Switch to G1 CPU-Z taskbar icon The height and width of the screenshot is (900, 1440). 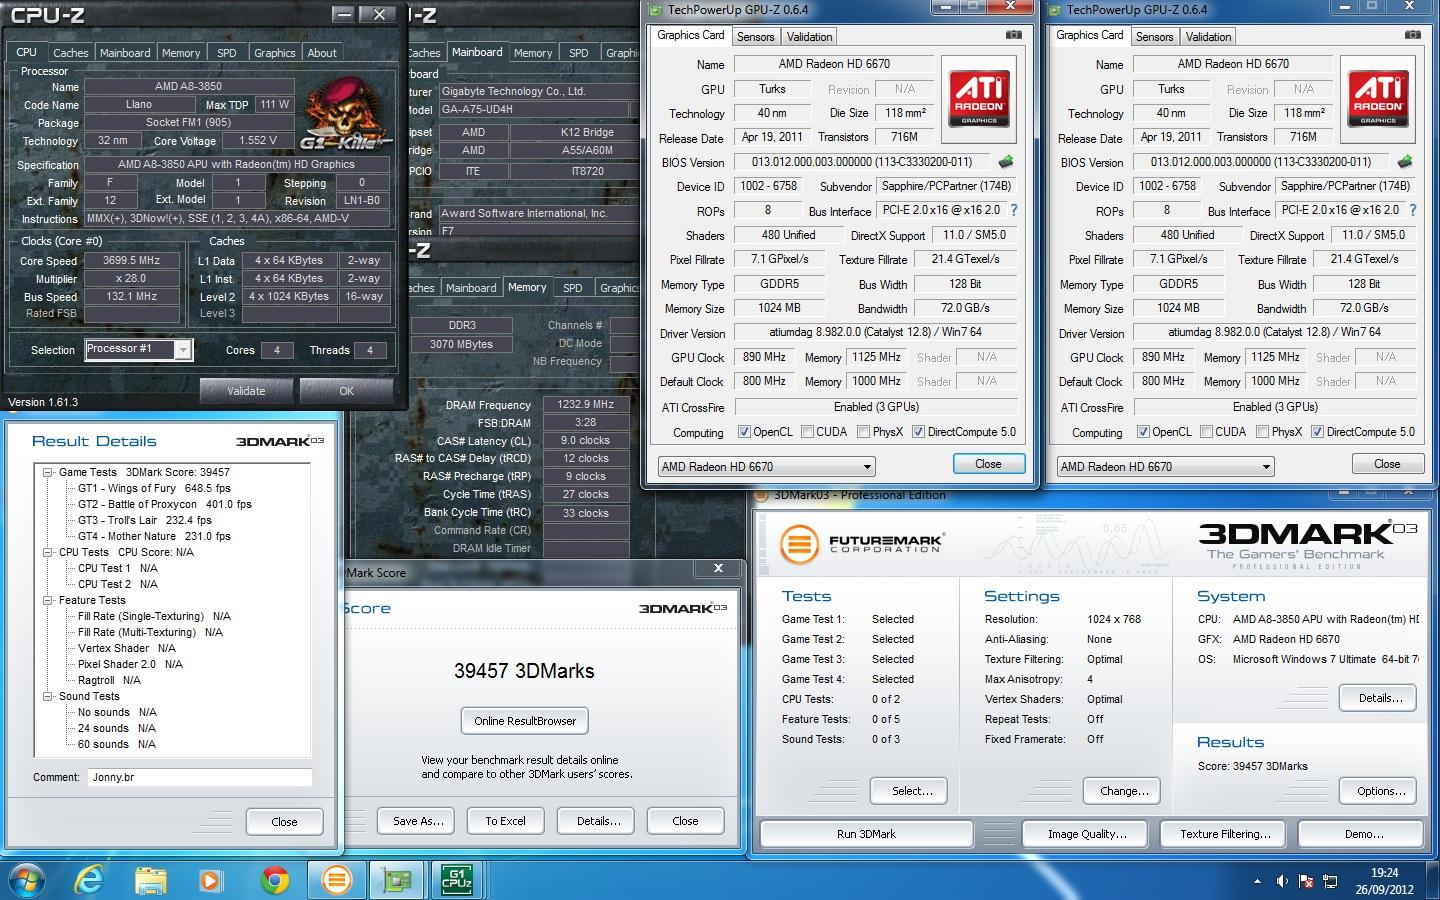click(x=457, y=880)
